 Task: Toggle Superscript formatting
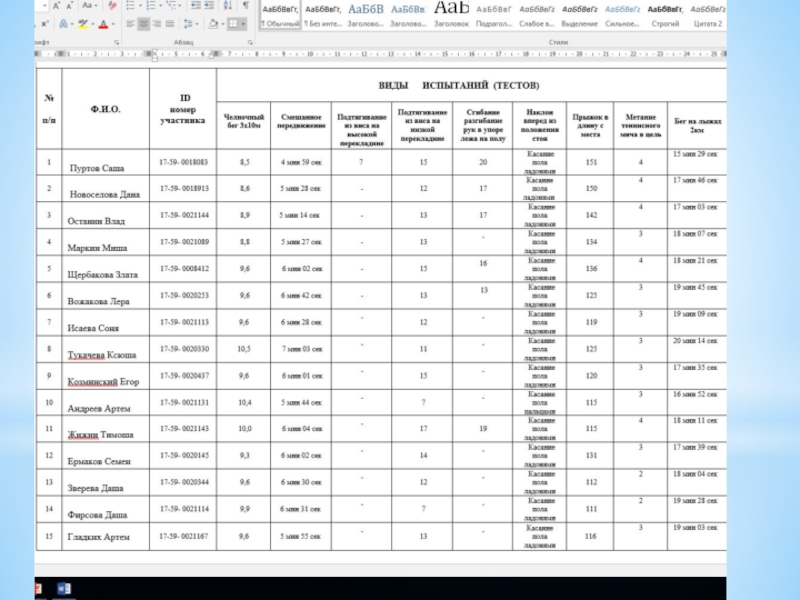coord(45,23)
